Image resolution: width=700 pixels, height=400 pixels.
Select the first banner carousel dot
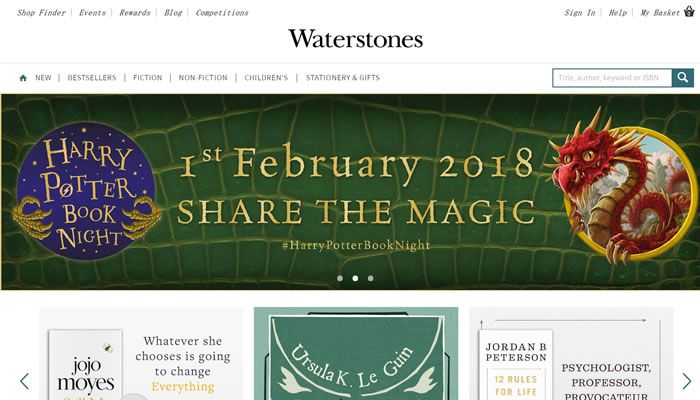(x=340, y=278)
